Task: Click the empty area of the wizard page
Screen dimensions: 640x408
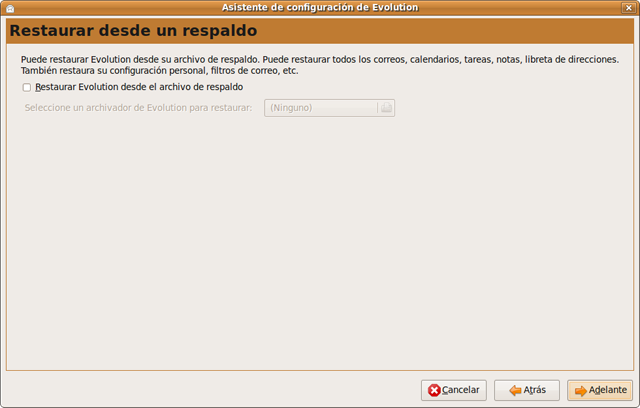Action: tap(320, 250)
